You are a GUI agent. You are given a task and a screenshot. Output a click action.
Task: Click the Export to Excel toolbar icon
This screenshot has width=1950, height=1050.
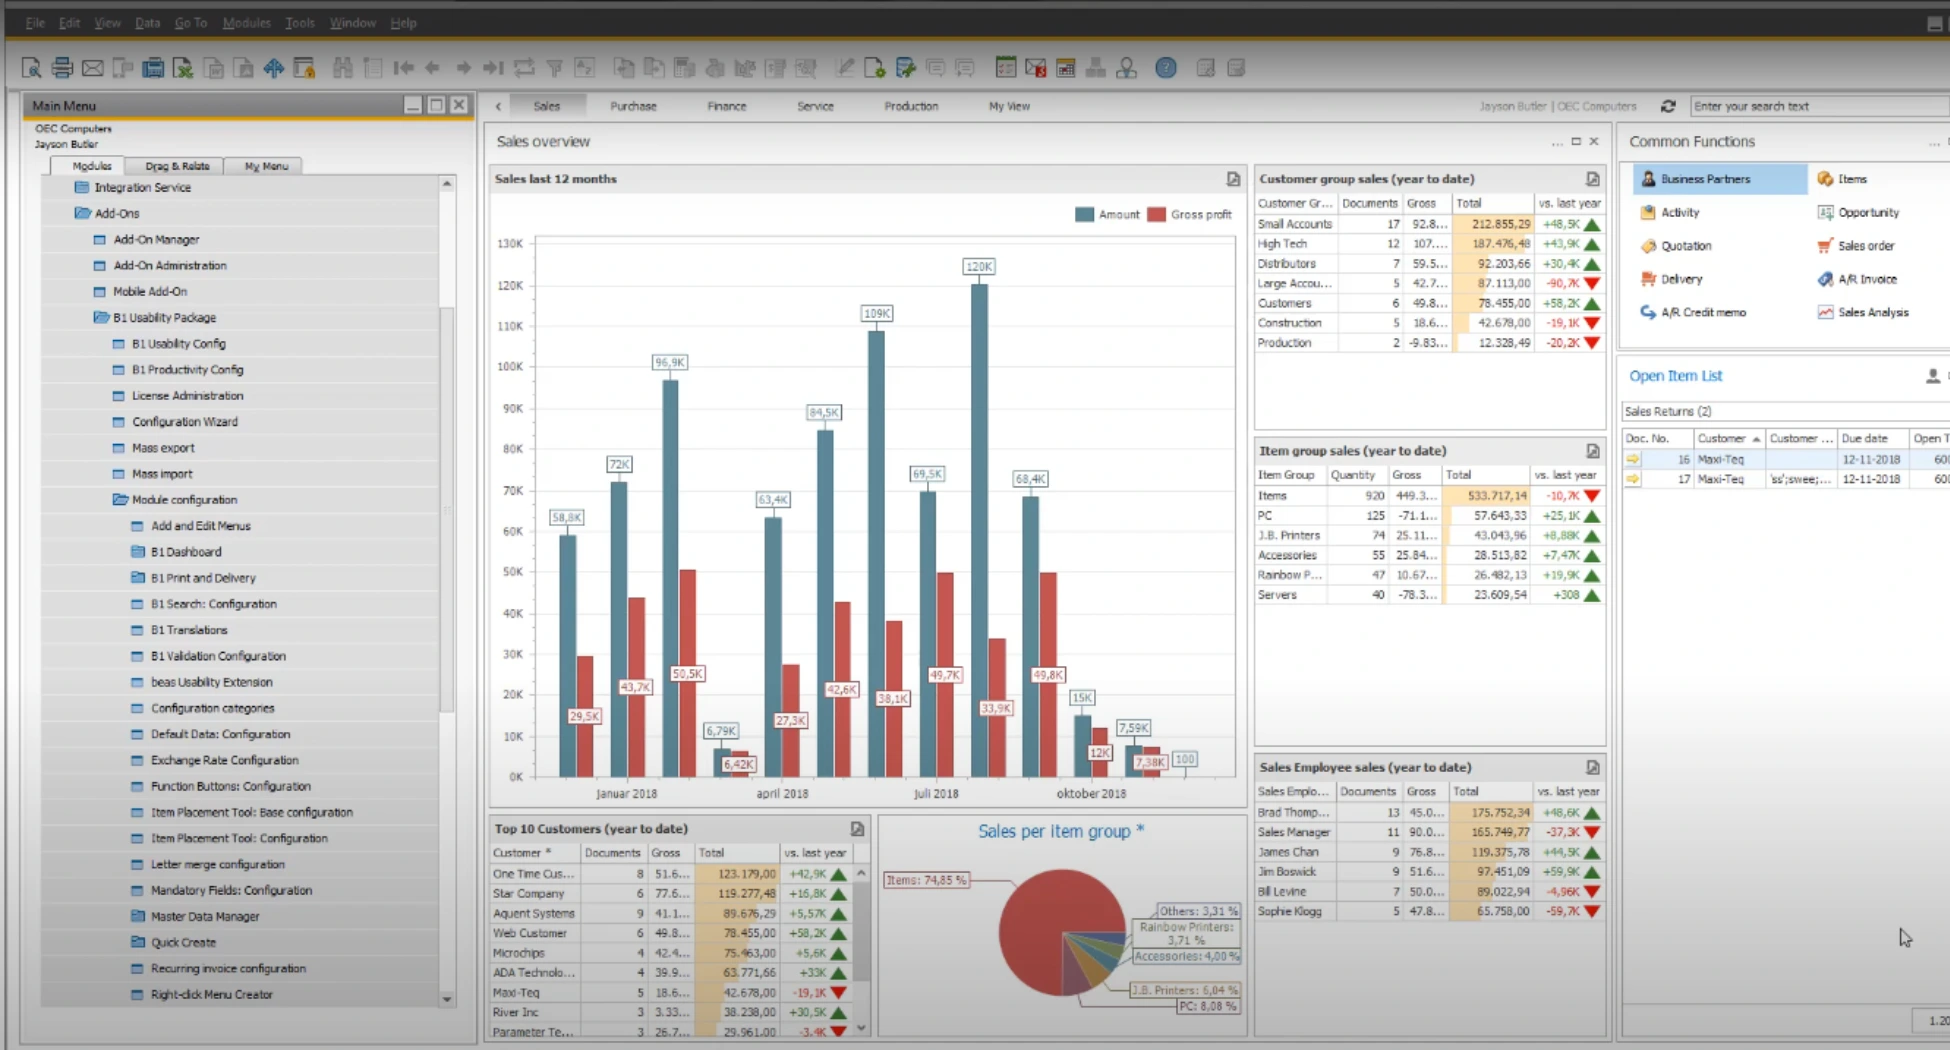(x=183, y=68)
